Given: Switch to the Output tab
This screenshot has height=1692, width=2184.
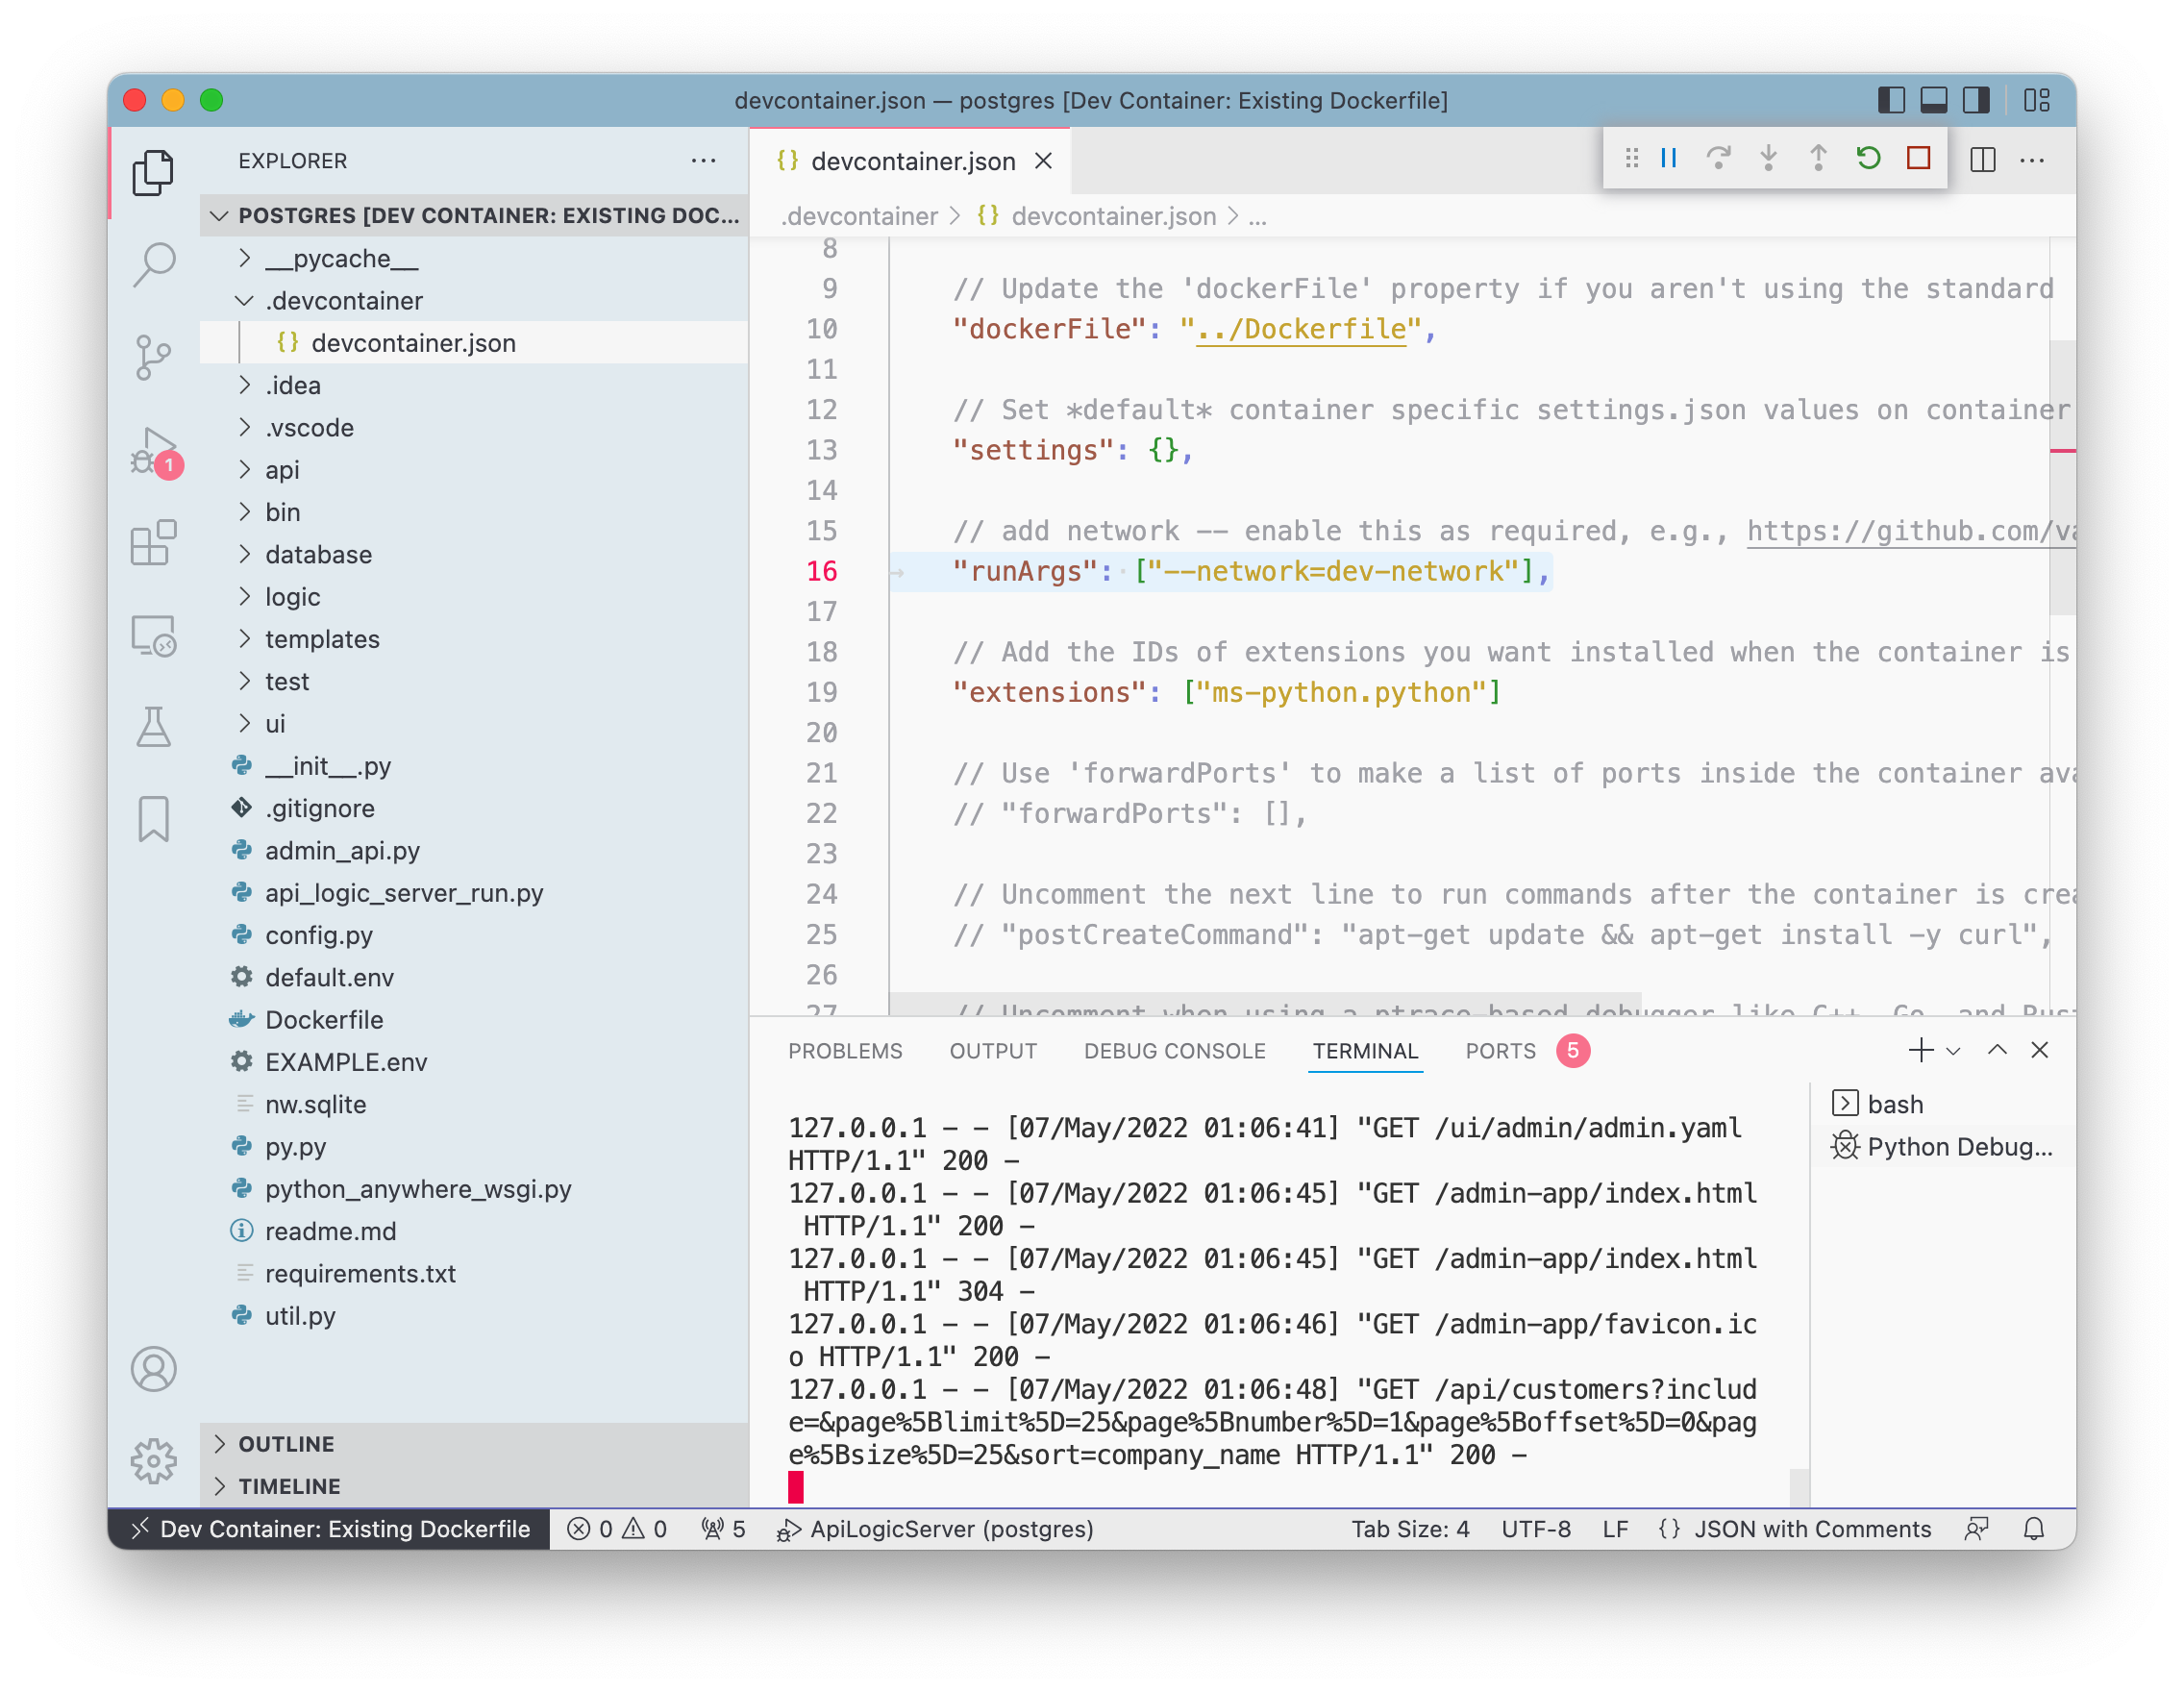Looking at the screenshot, I should click(x=993, y=1051).
